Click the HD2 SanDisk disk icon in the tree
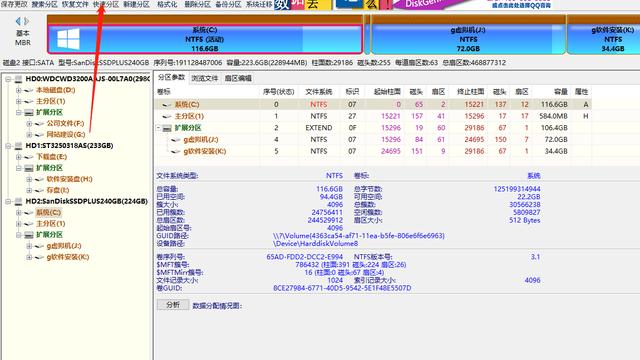The height and width of the screenshot is (360, 640). [18, 201]
